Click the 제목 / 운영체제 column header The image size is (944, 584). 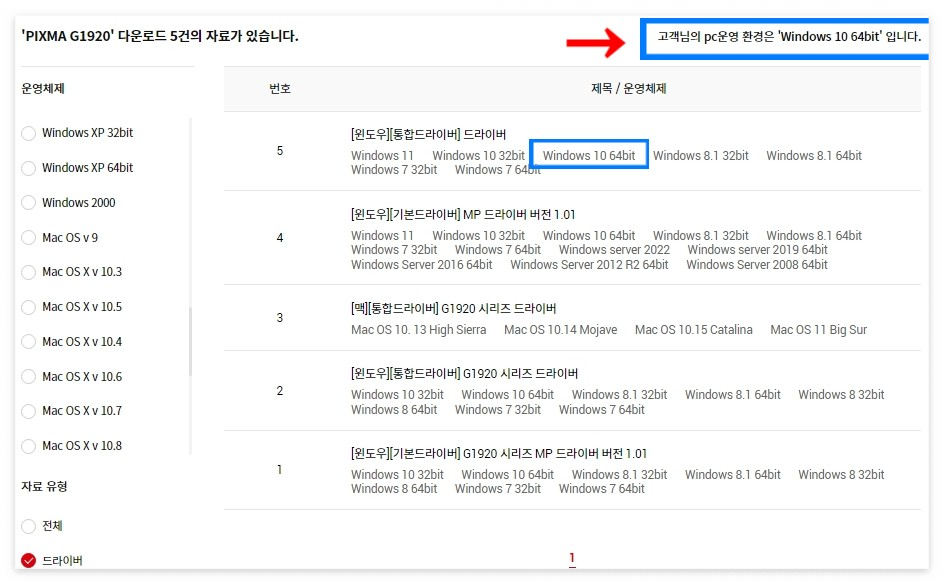pos(629,89)
